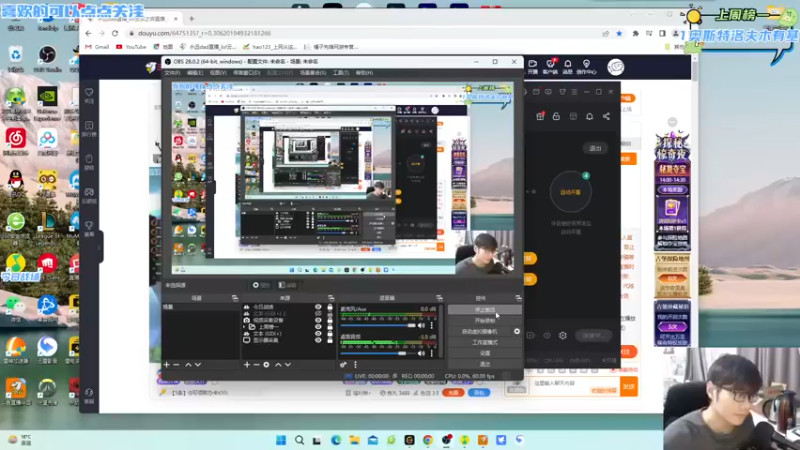800x450 pixels.
Task: Click the Douyu page vertical scrollbar
Action: pyautogui.click(x=694, y=71)
